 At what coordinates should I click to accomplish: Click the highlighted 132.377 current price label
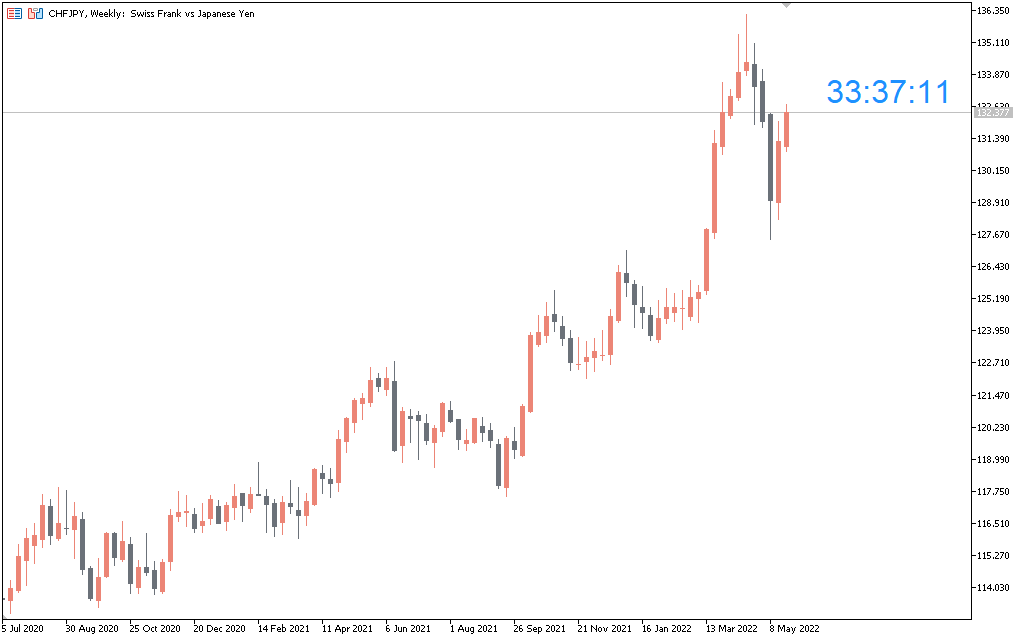coord(990,113)
